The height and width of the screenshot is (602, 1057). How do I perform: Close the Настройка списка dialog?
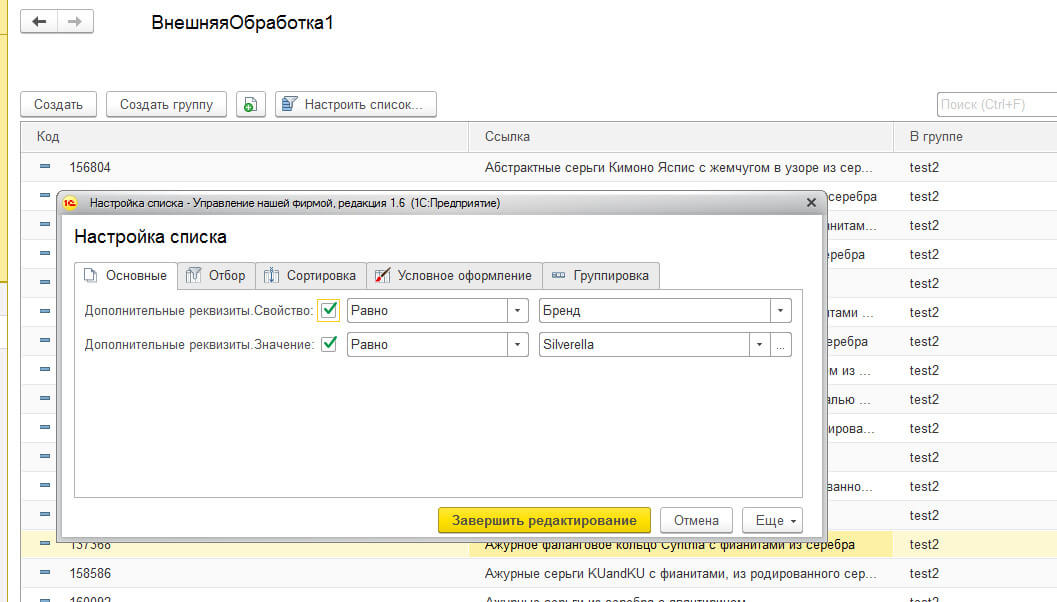[812, 203]
